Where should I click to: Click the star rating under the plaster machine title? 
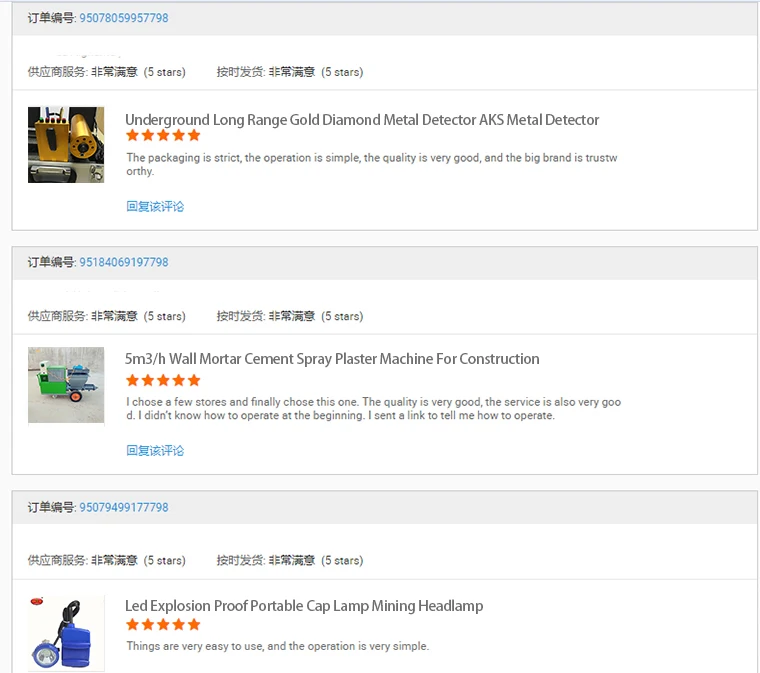click(163, 381)
